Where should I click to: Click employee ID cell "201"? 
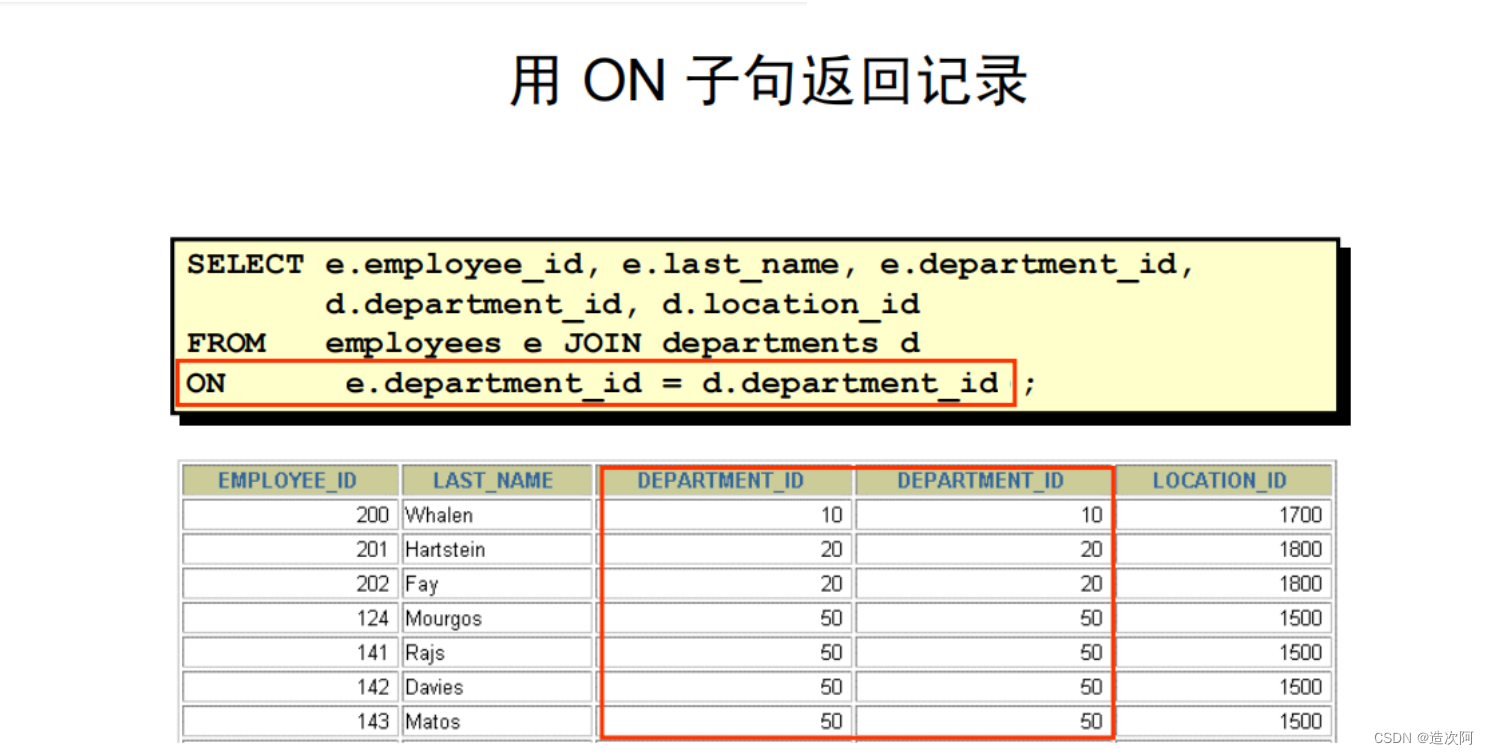click(288, 549)
